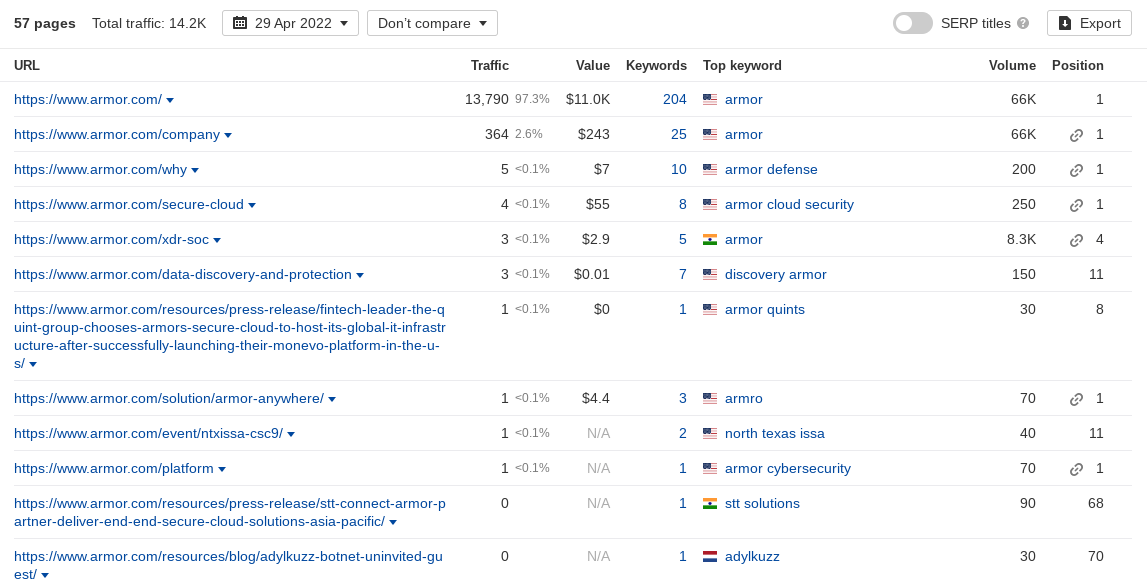Click the discovery armor keyword link
This screenshot has height=581, width=1147.
point(775,275)
